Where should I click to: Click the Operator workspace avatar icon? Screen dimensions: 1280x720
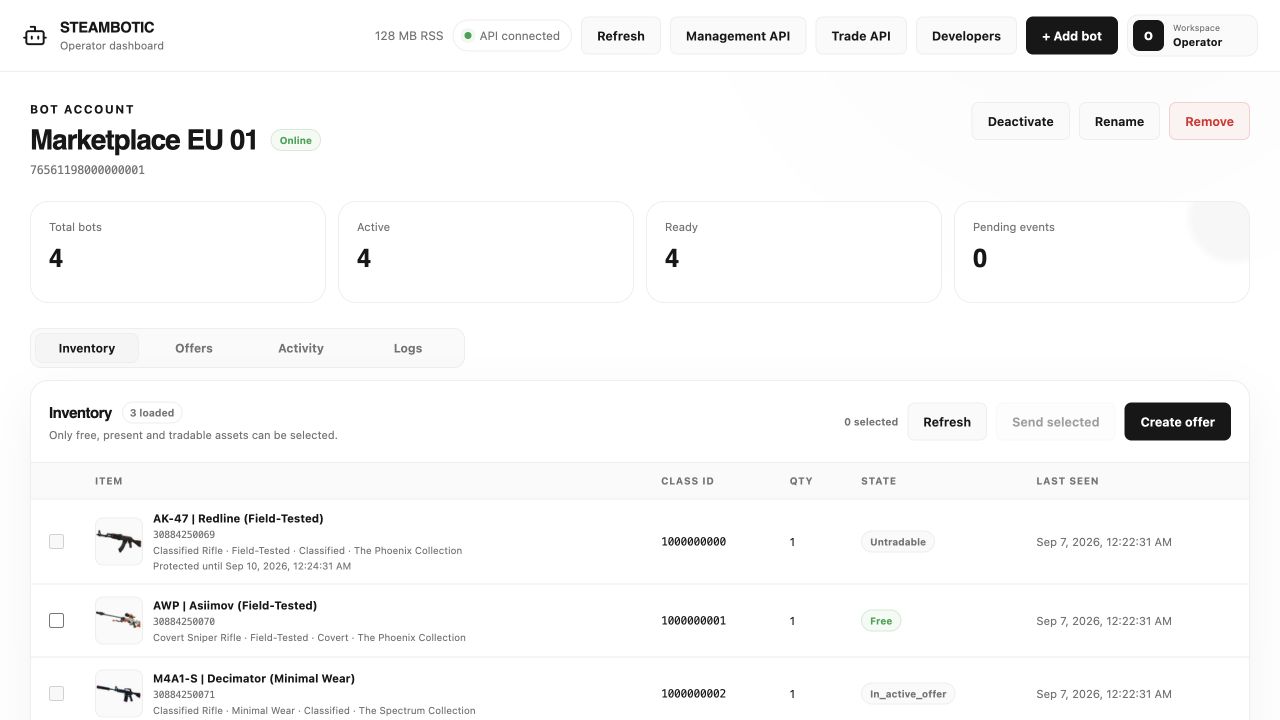1148,36
